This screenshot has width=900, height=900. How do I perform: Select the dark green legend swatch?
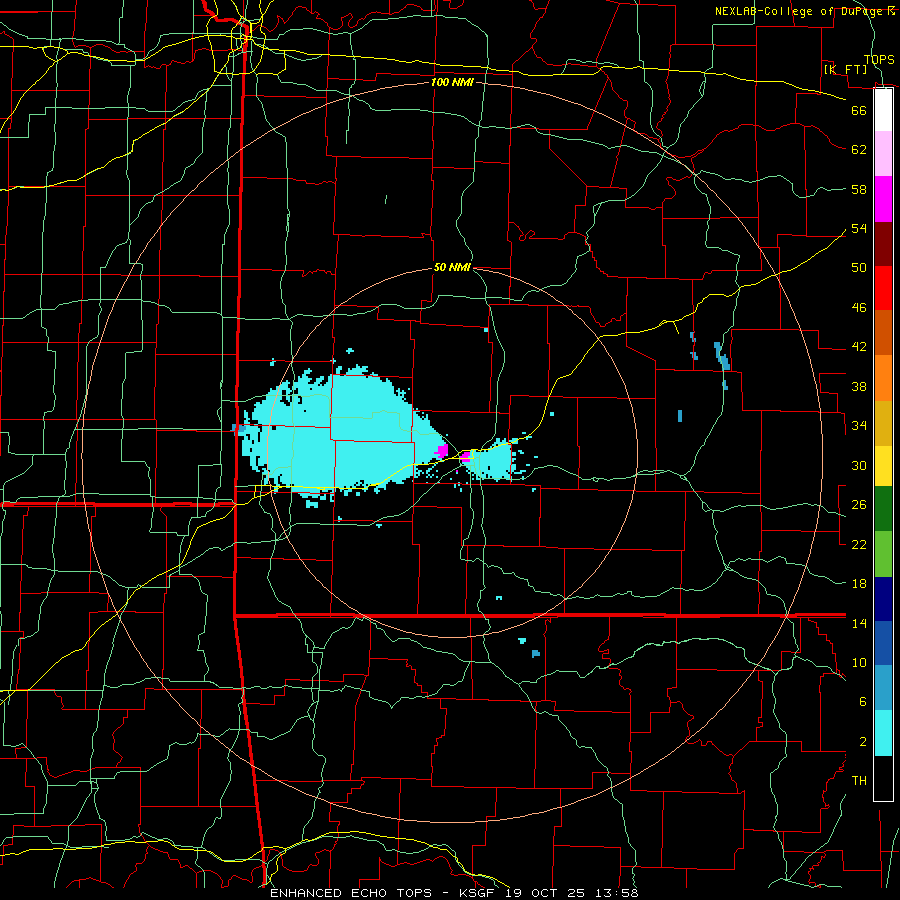point(883,509)
